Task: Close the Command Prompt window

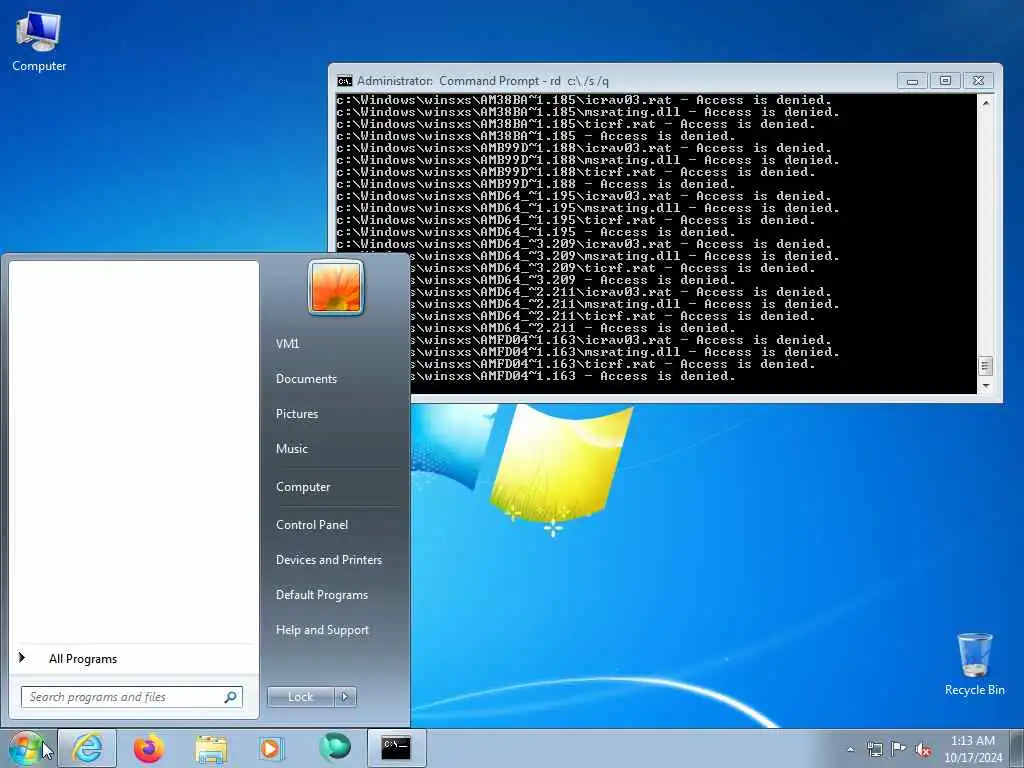Action: click(x=978, y=81)
